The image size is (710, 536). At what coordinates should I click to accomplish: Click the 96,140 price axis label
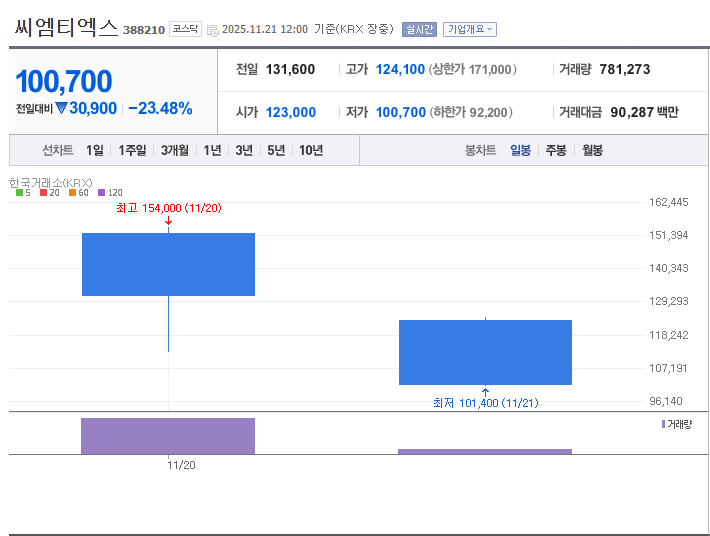[666, 401]
